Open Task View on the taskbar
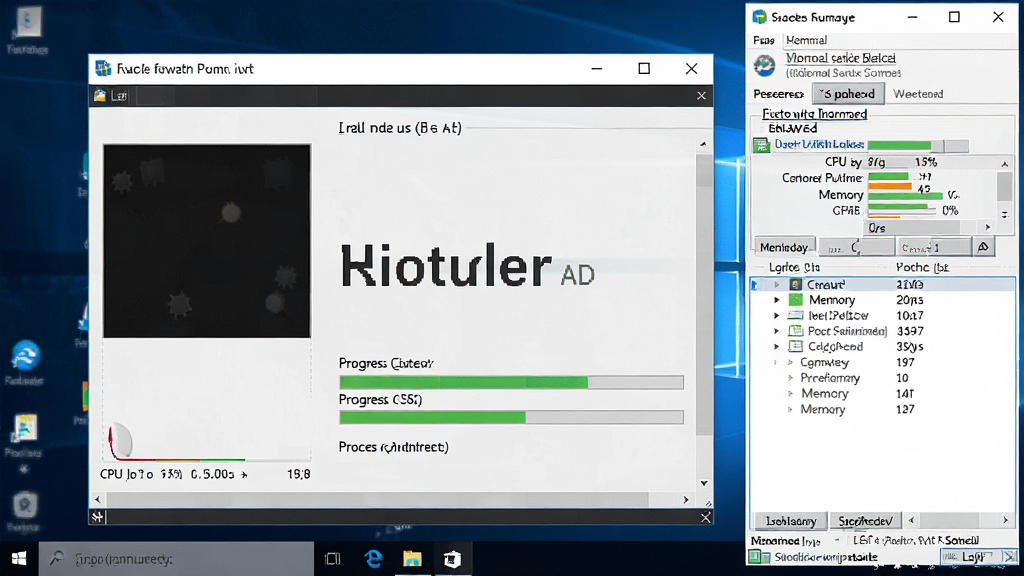This screenshot has height=576, width=1024. tap(332, 559)
